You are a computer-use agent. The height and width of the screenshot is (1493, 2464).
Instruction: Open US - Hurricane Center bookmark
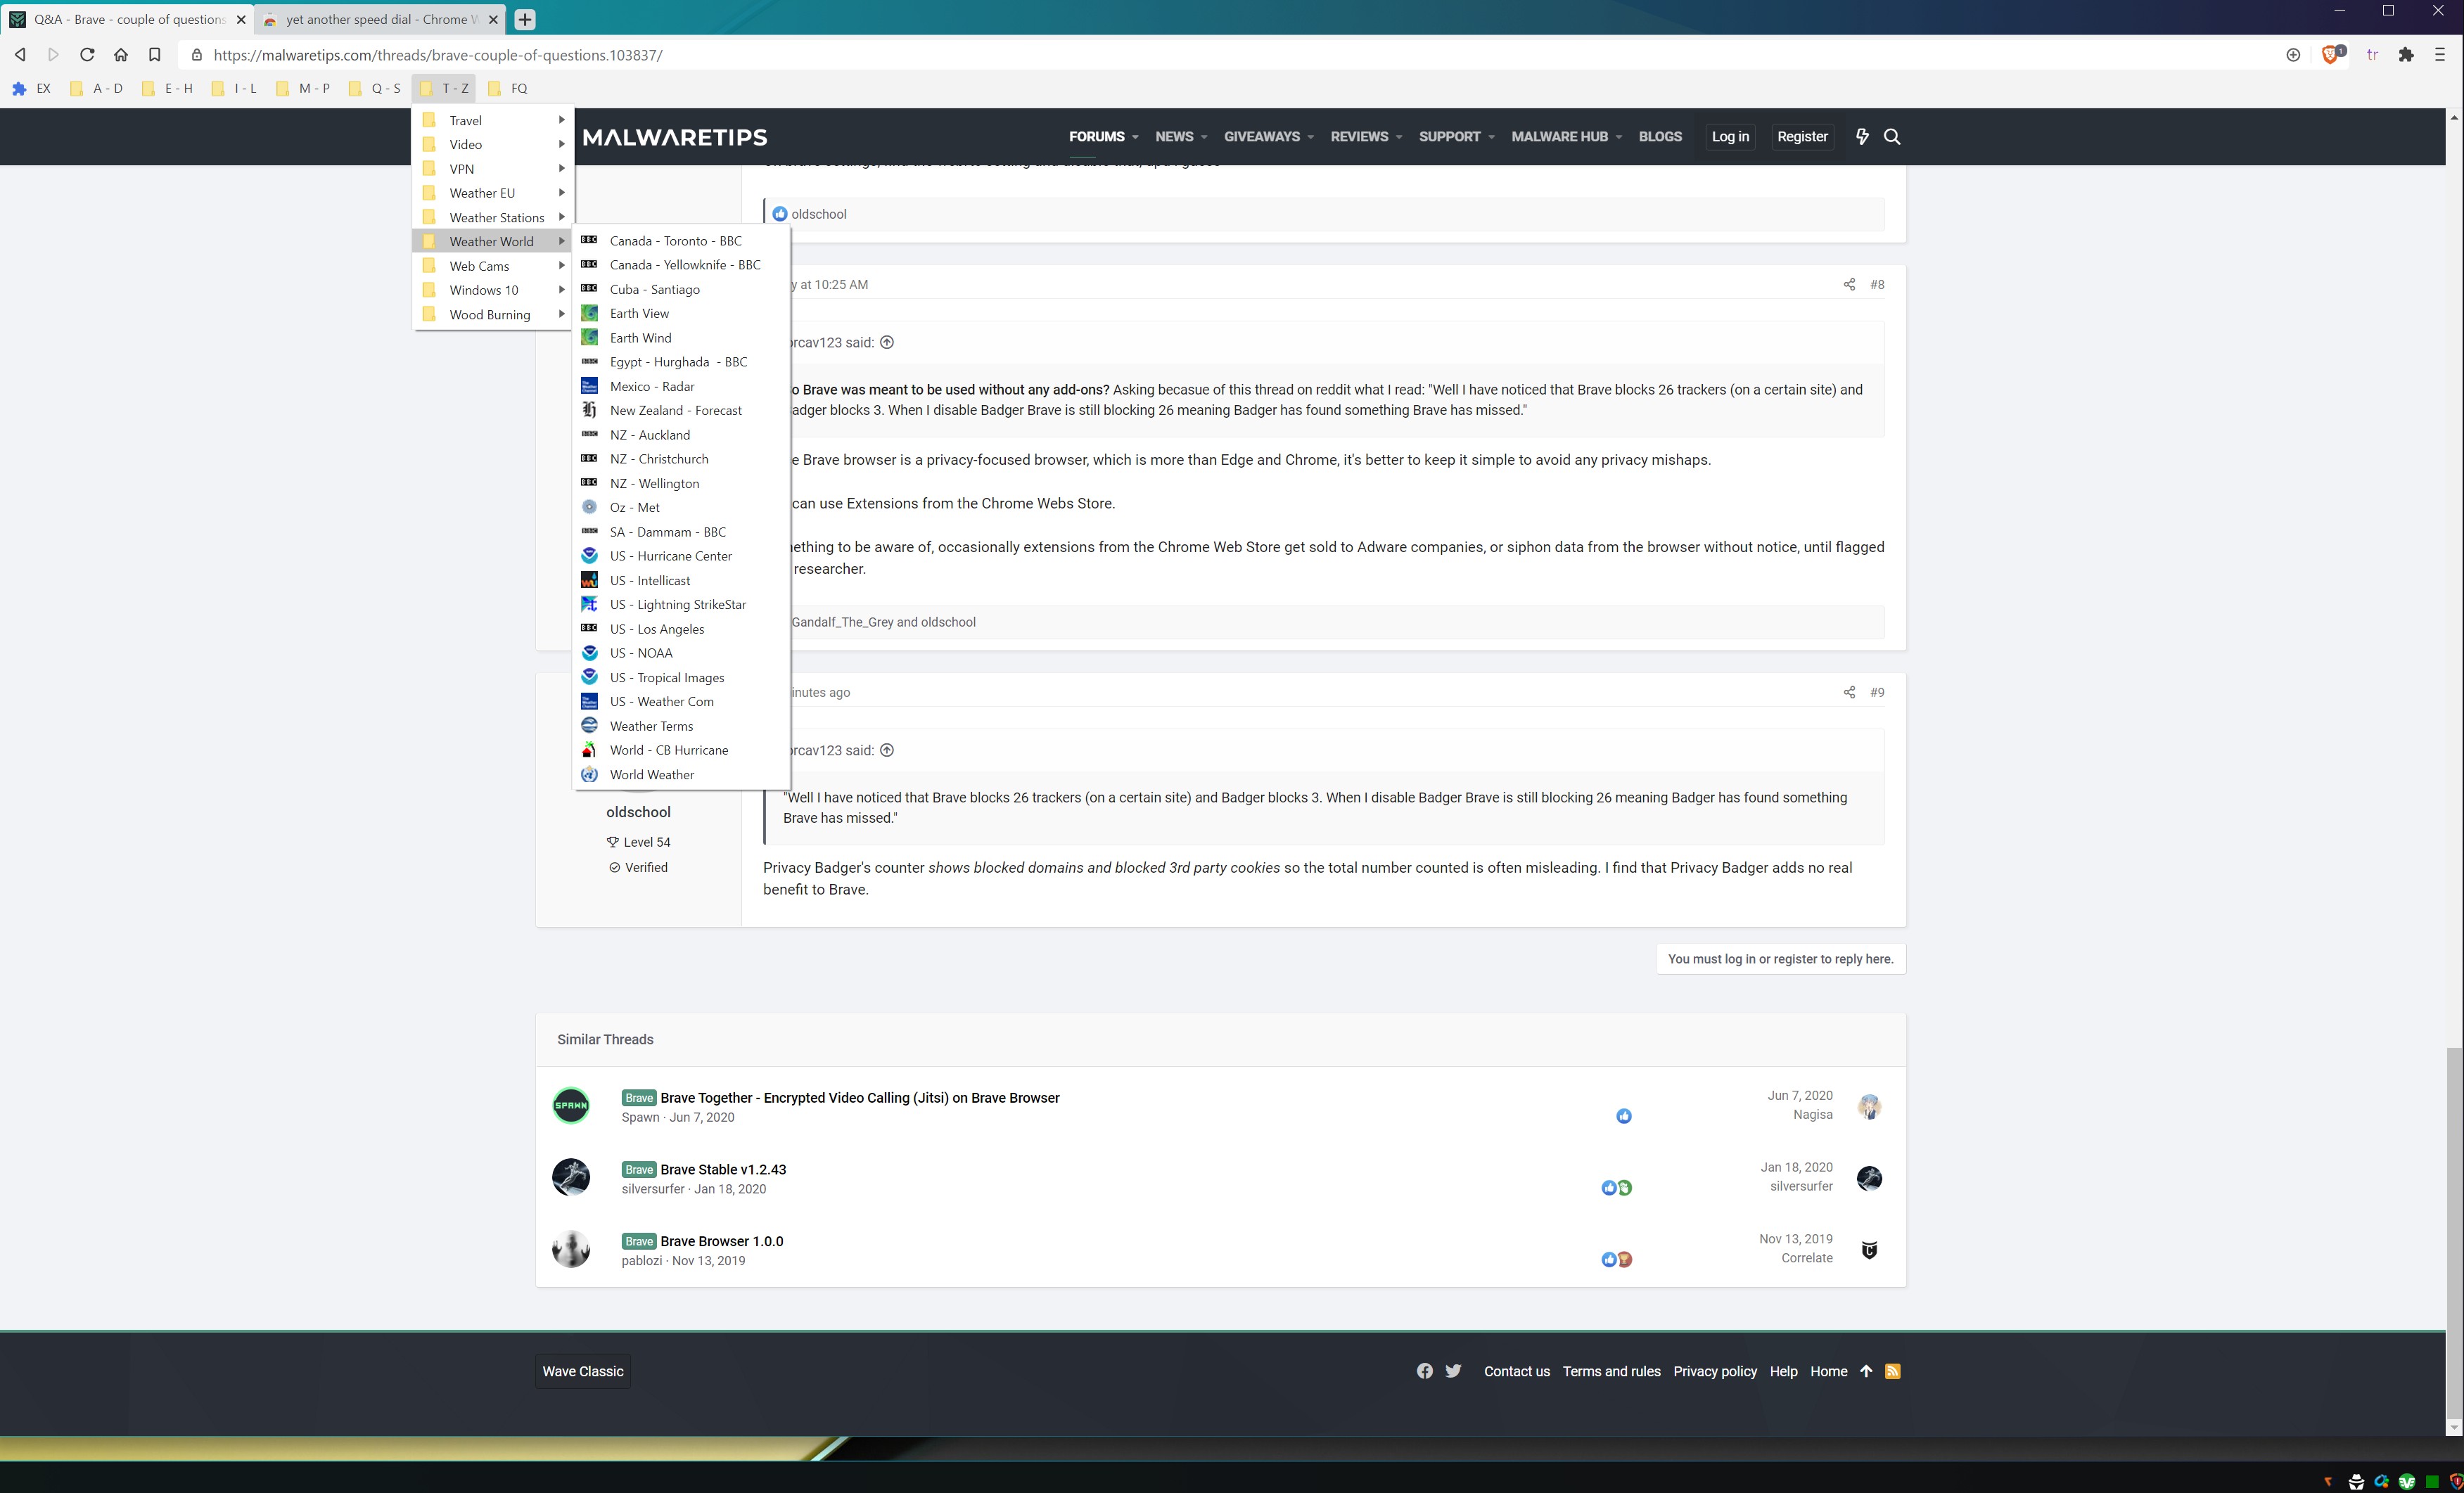click(670, 556)
